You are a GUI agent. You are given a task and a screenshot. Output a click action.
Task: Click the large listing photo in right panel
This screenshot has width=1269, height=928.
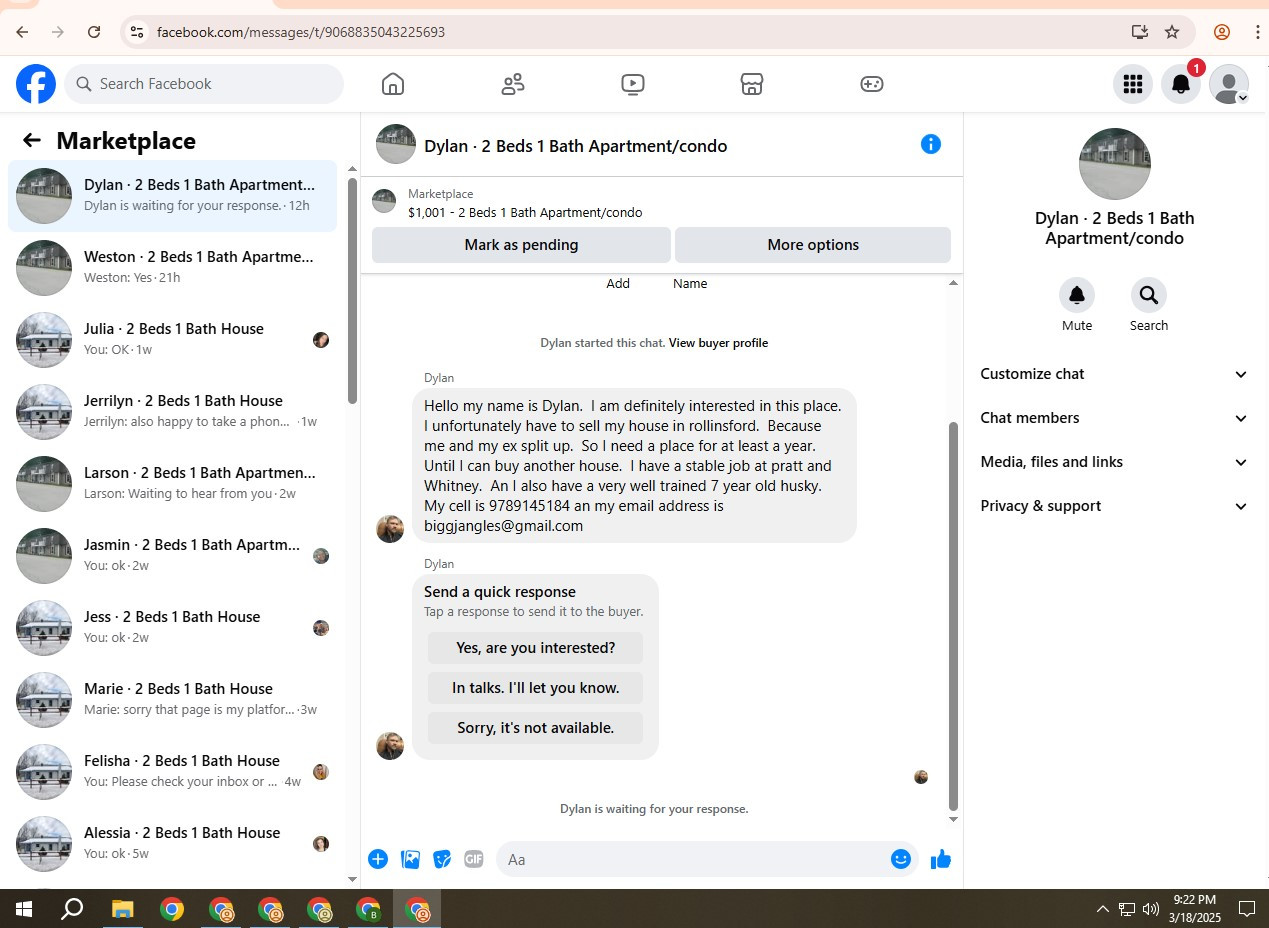point(1115,164)
